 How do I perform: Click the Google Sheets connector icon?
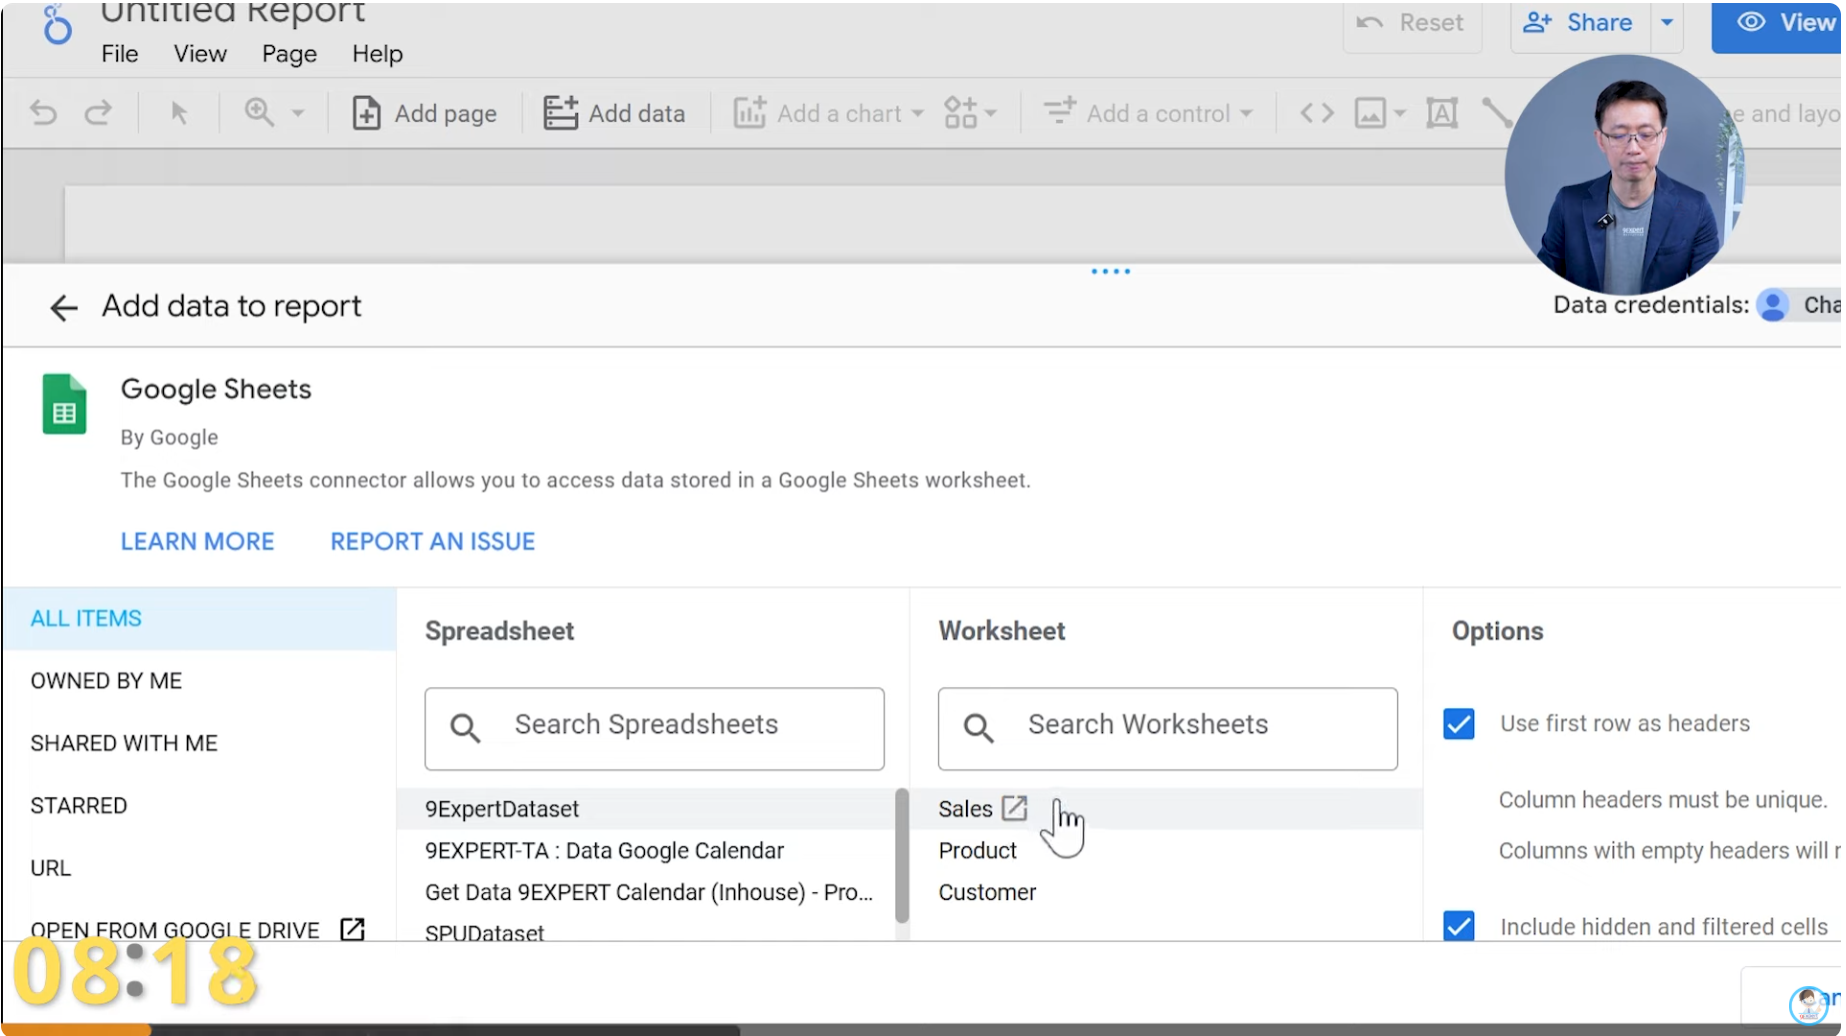(x=64, y=404)
